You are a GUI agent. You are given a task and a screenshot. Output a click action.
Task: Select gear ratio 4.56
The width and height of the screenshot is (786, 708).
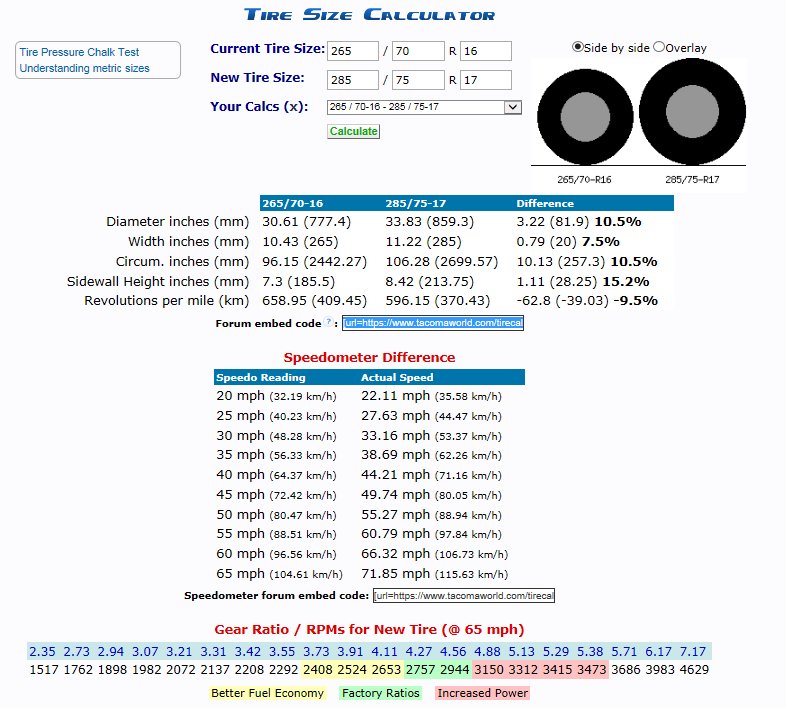point(453,652)
